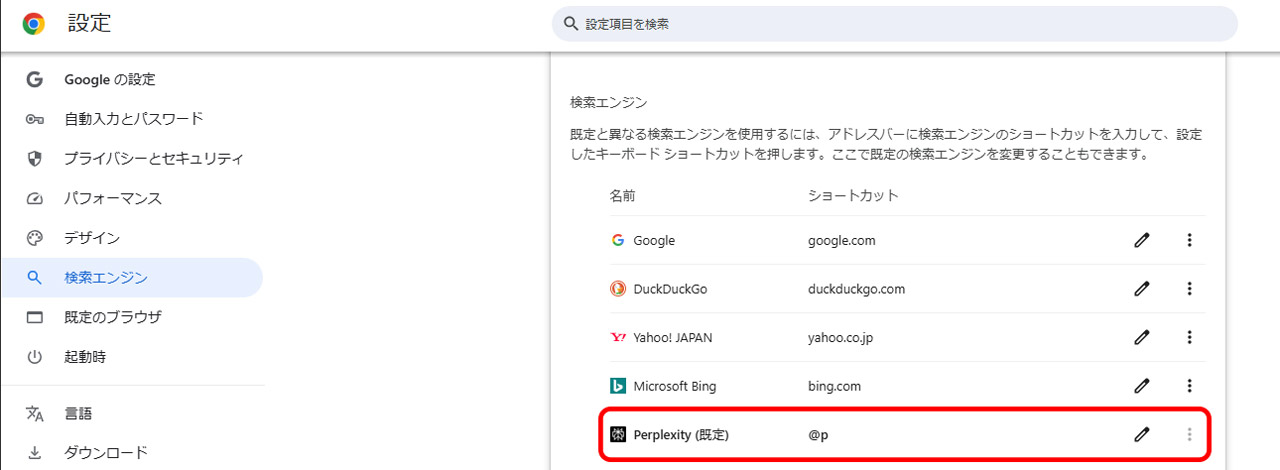Screen dimensions: 1280x470
Task: Click the Yahoo! JAPAN name text
Action: [673, 338]
